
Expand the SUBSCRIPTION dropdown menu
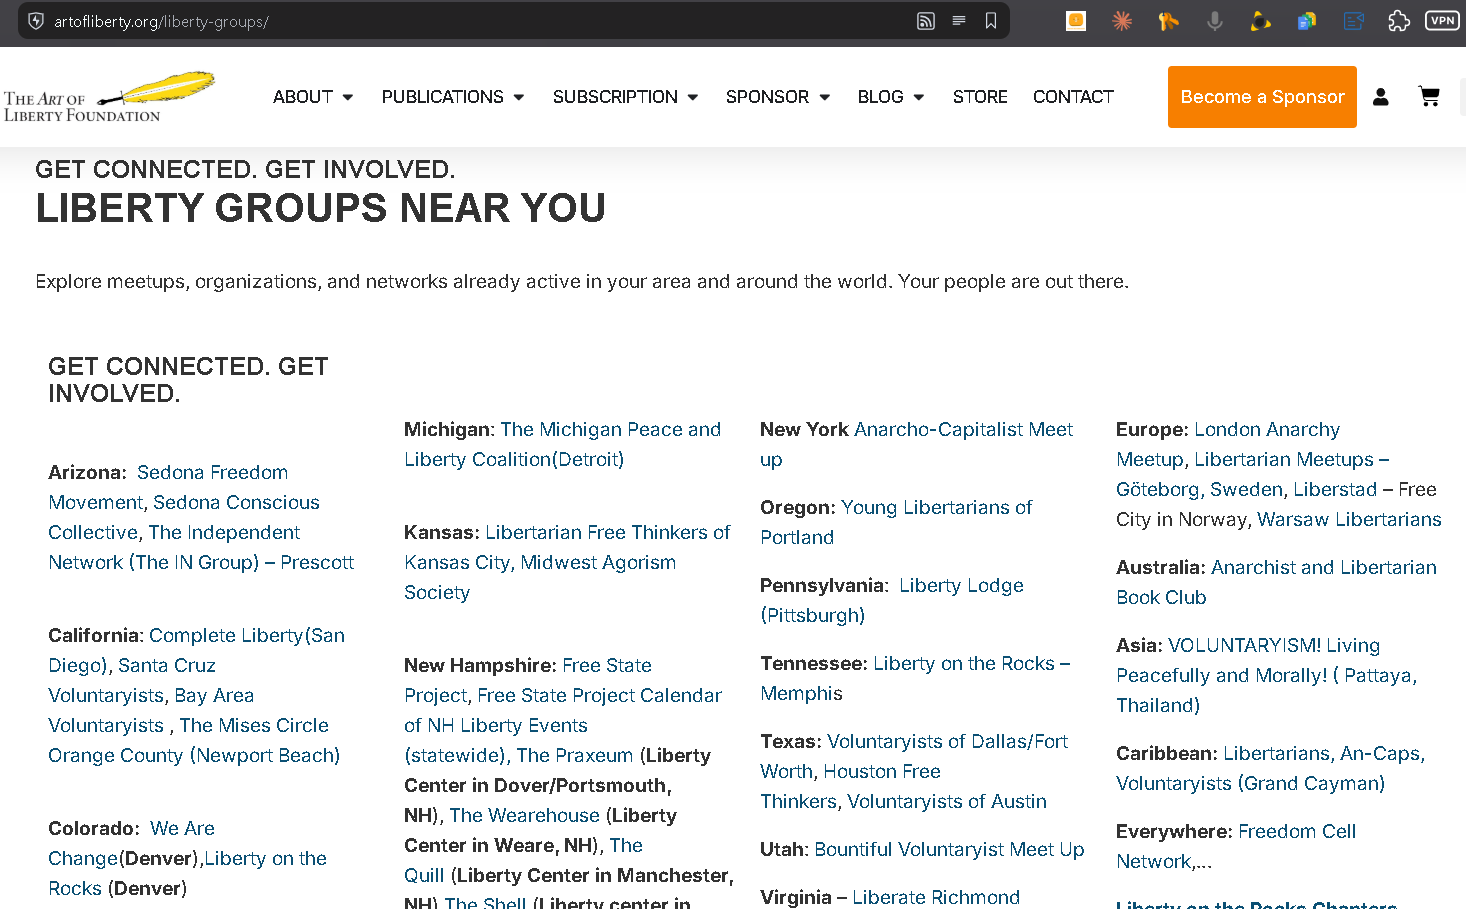tap(625, 97)
